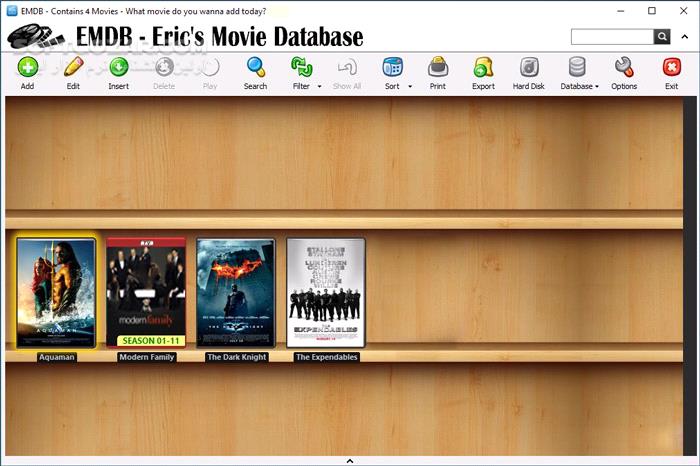Open Search with the magnifier icon

click(255, 68)
